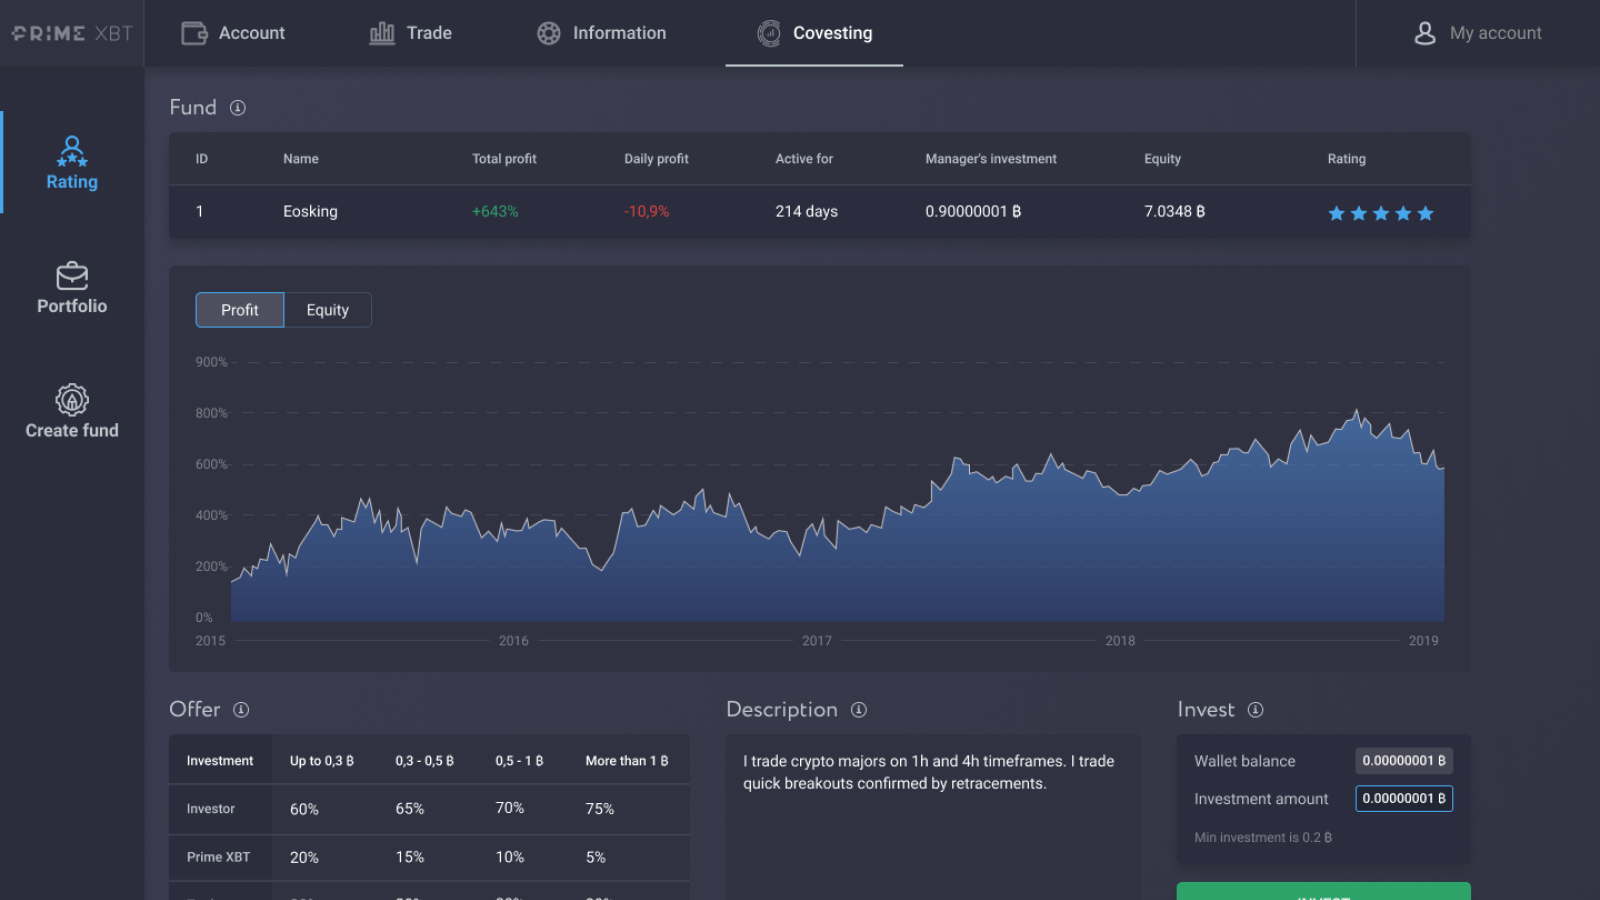Image resolution: width=1600 pixels, height=900 pixels.
Task: Open the Rating sidebar icon
Action: coord(72,151)
